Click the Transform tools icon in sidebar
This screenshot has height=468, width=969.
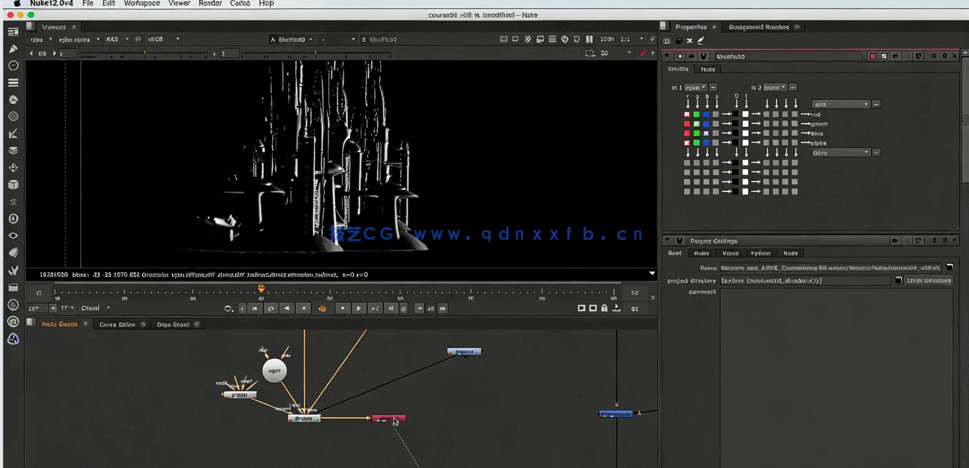[x=13, y=168]
